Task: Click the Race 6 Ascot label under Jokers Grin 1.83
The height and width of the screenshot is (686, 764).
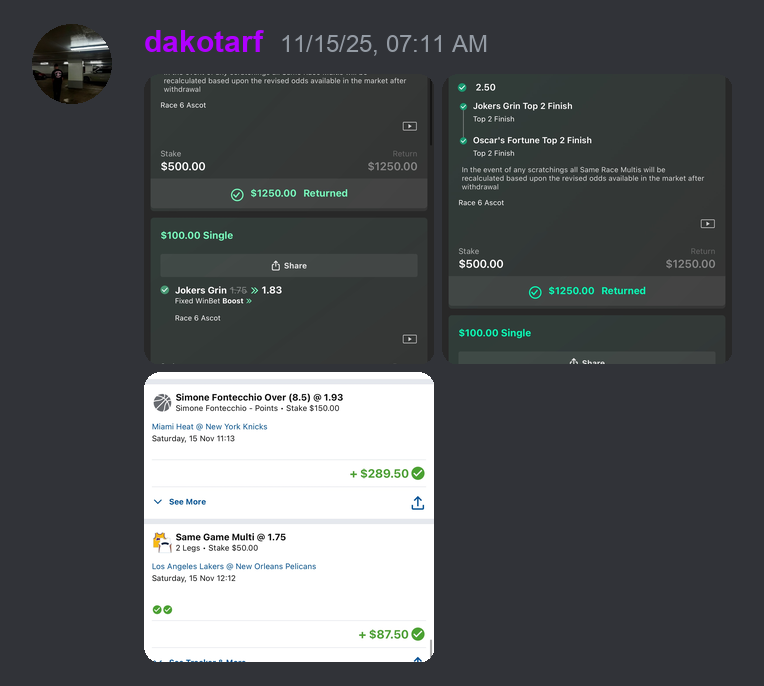Action: tap(197, 318)
